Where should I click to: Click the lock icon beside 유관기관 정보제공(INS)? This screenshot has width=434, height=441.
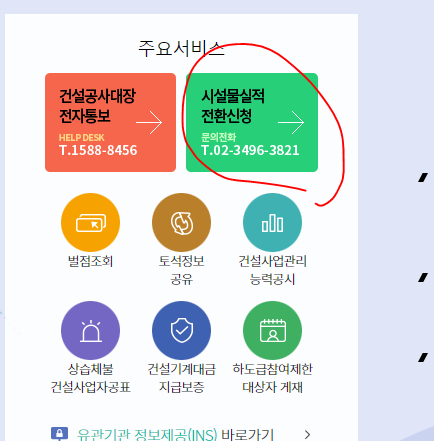point(59,434)
